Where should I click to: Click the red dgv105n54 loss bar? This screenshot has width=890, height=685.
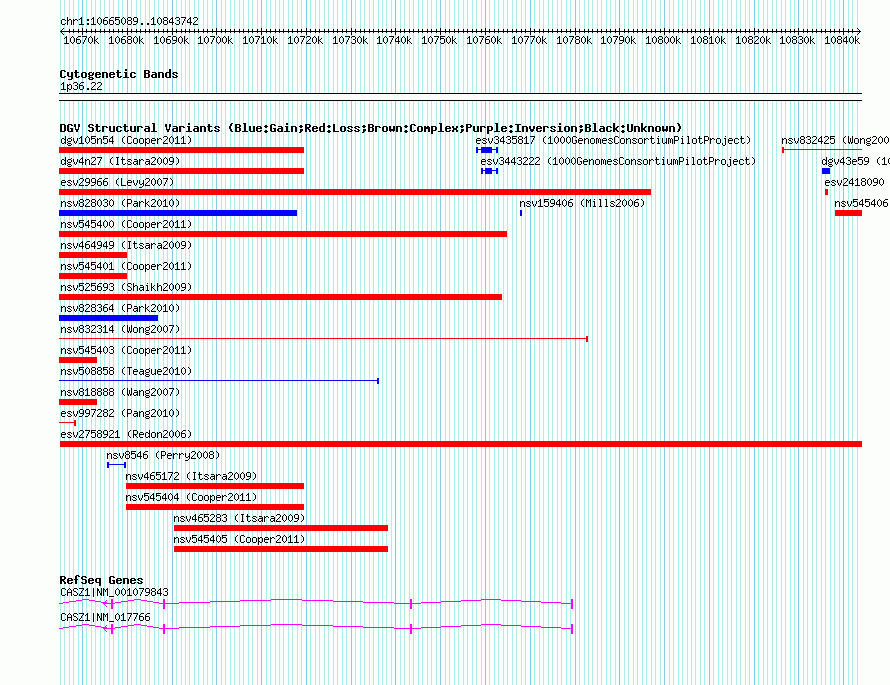182,150
